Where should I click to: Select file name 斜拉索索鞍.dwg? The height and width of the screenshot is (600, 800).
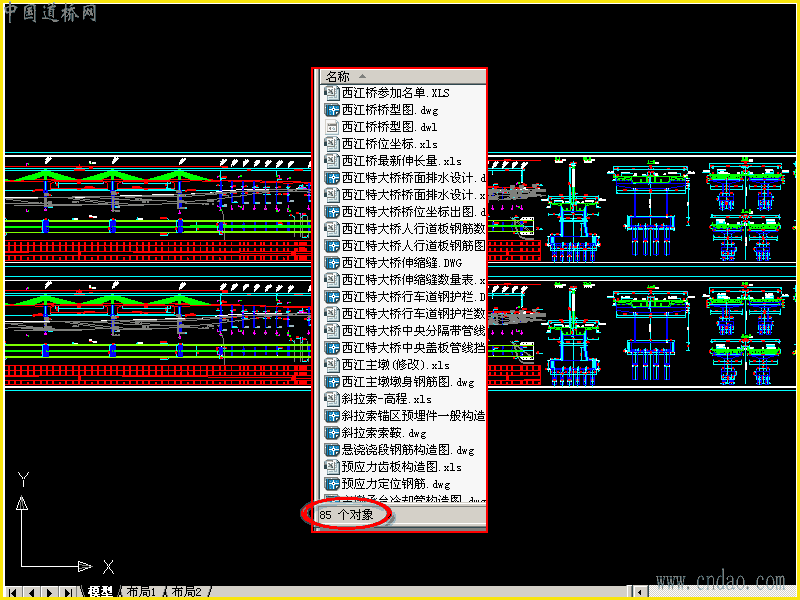pos(384,433)
